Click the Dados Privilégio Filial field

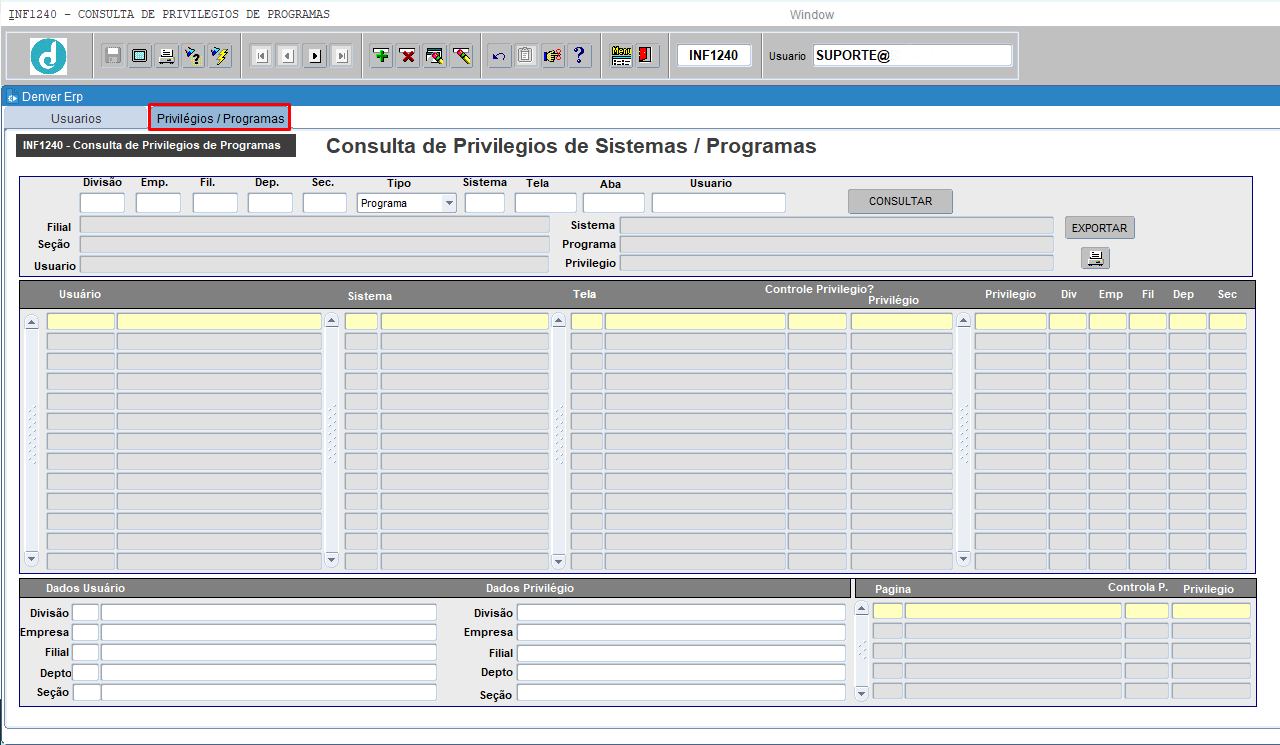tap(681, 652)
